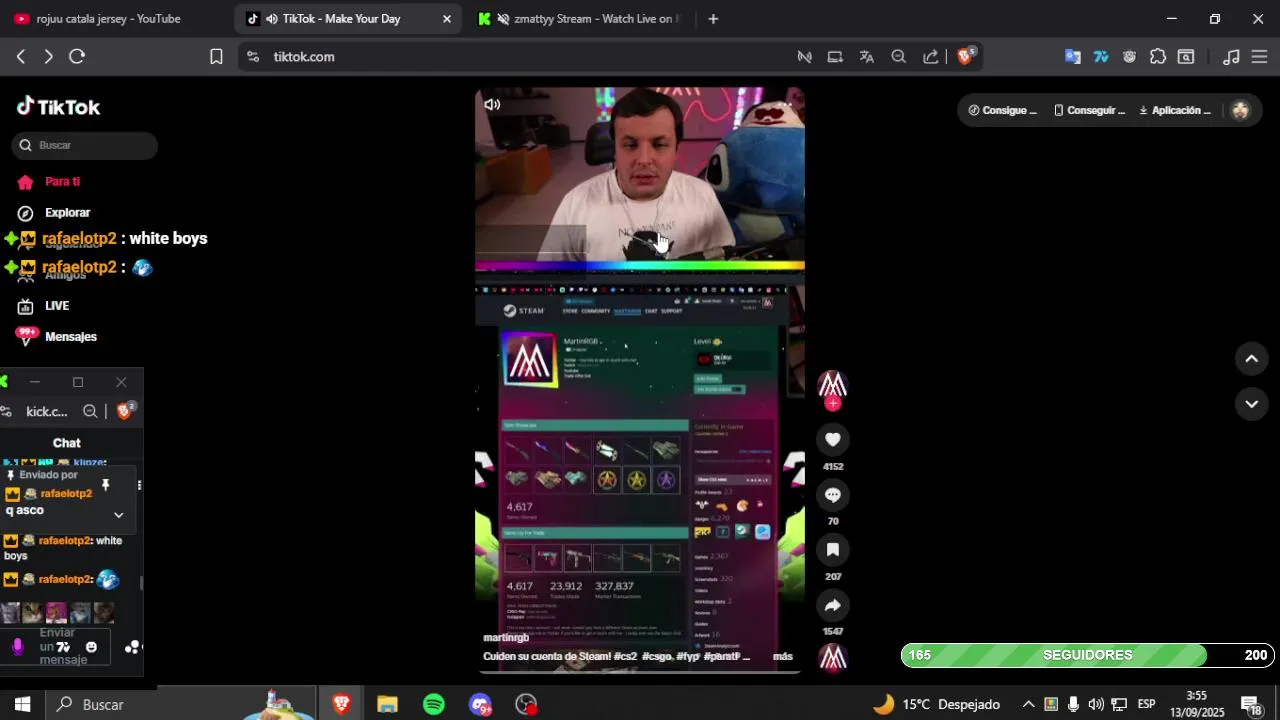Open the Explorar page
This screenshot has width=1280, height=720.
[54, 213]
